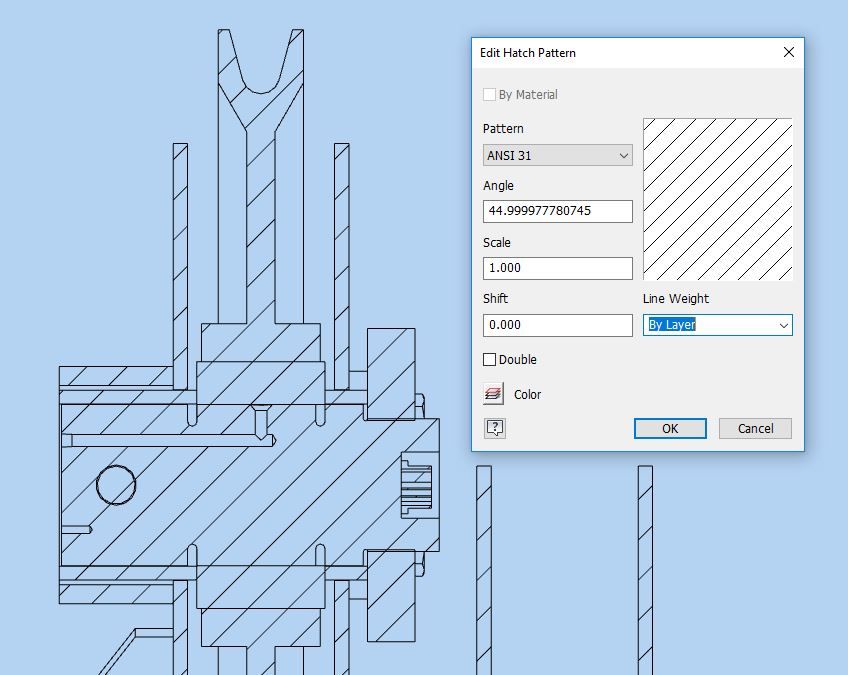This screenshot has height=675, width=848.
Task: Click the Color icon
Action: point(494,394)
